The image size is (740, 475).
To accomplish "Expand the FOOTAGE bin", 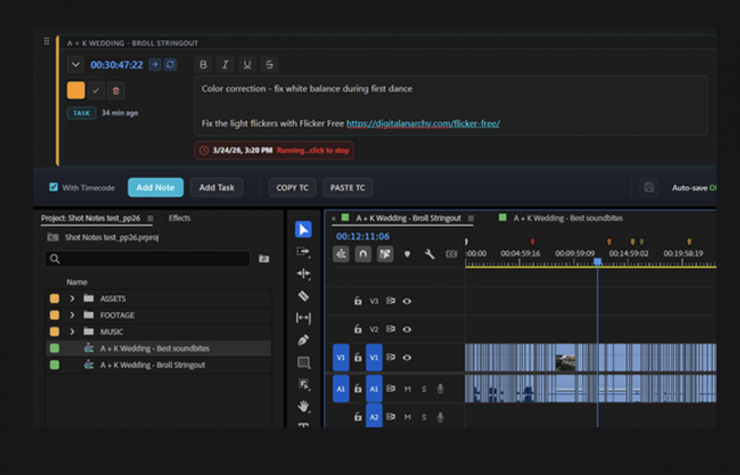I will [x=72, y=315].
